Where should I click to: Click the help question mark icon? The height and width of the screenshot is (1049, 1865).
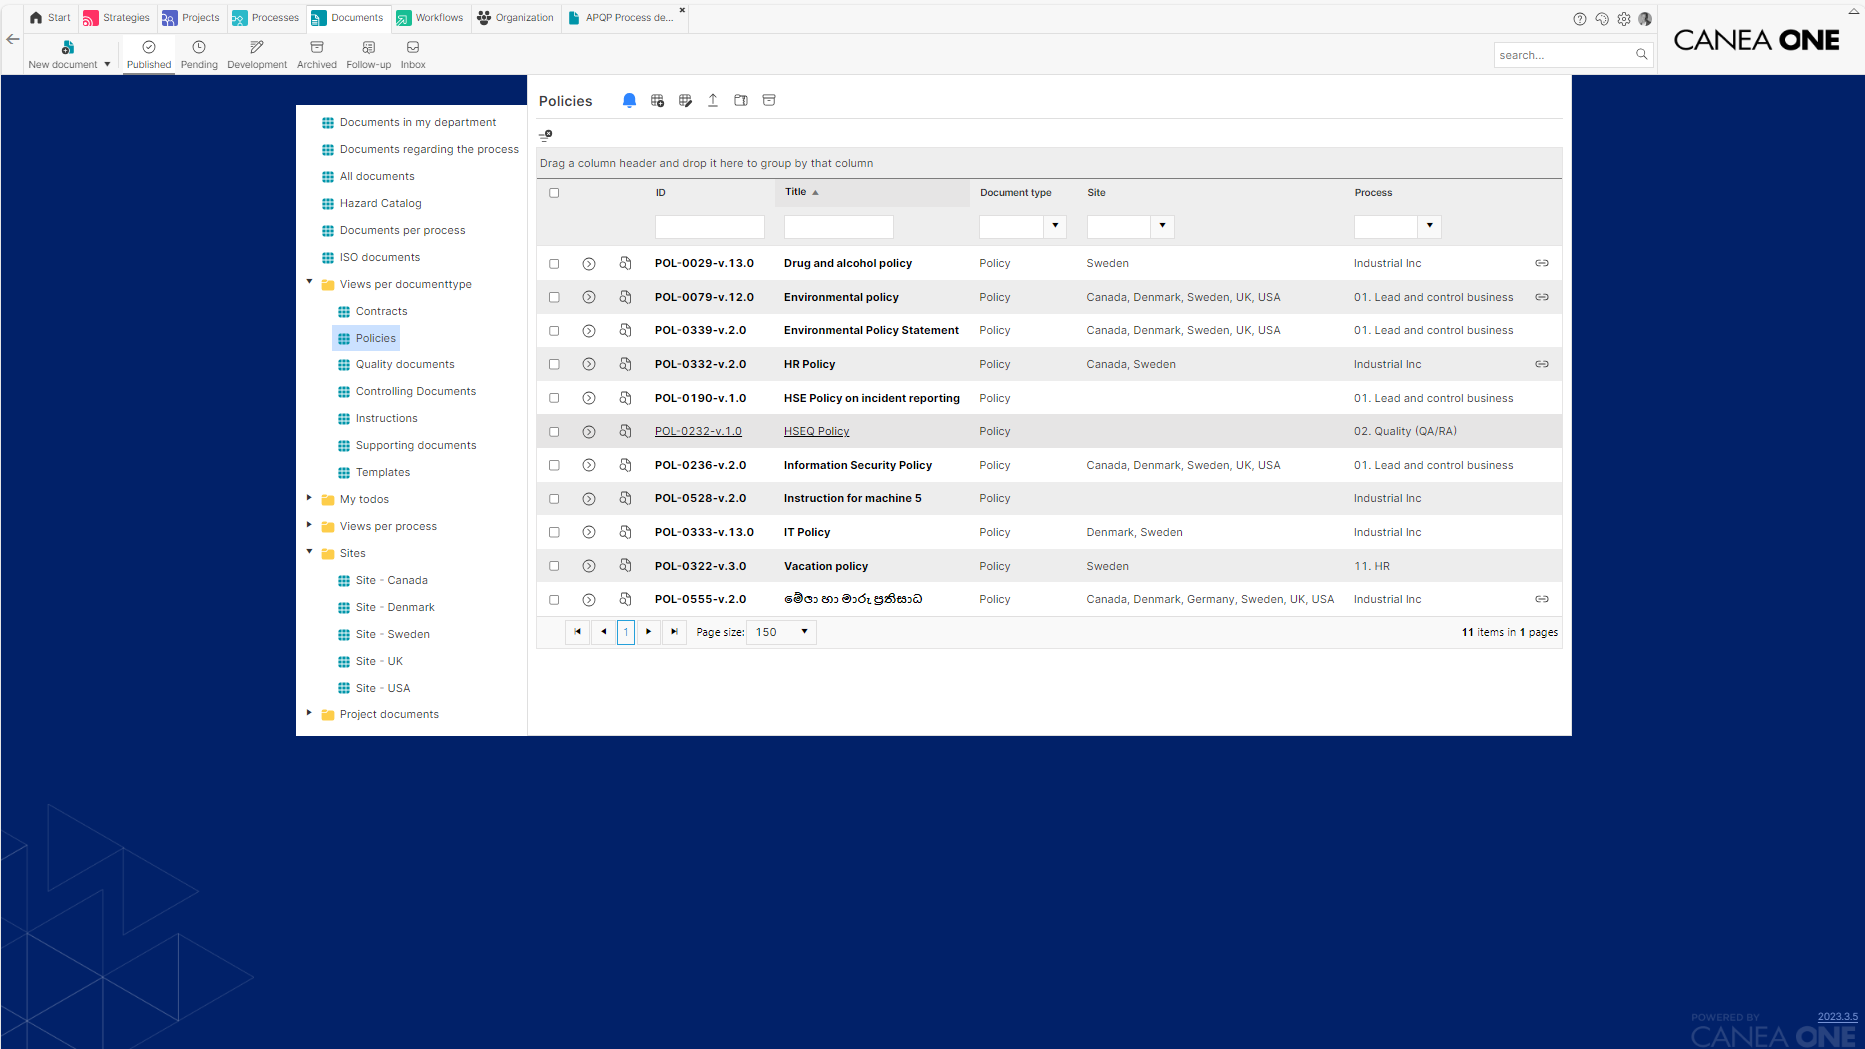click(x=1580, y=18)
